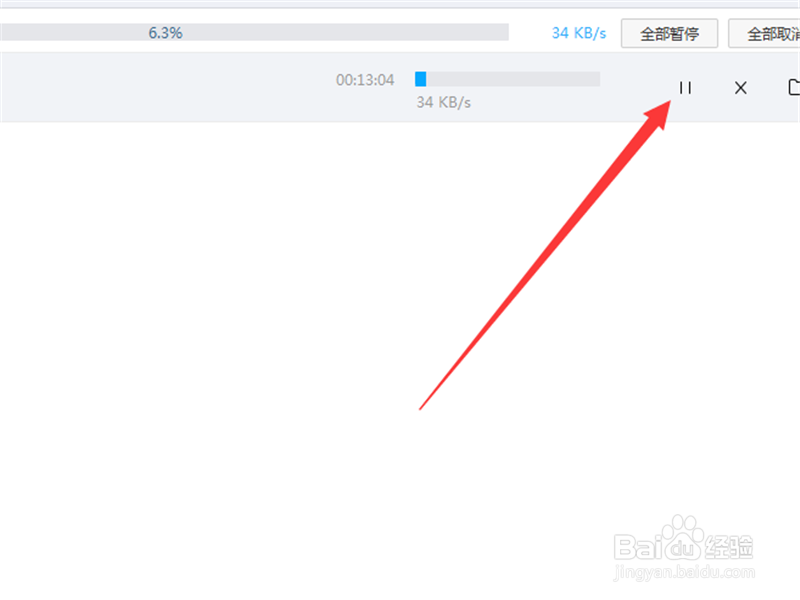Screen dimensions: 800x600
Task: Click the blue 34 KB/s total speed text
Action: [x=579, y=33]
